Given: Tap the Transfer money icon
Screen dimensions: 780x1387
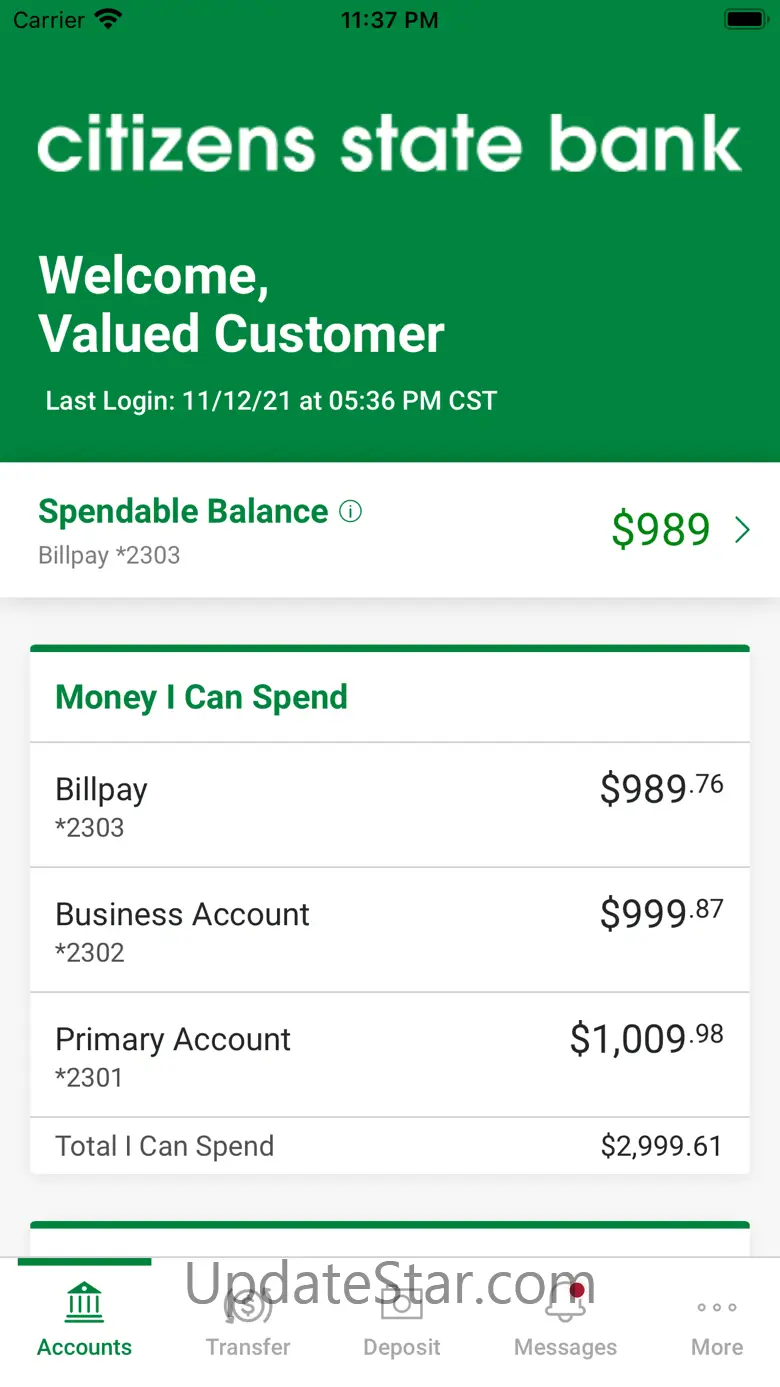Looking at the screenshot, I should [248, 1303].
